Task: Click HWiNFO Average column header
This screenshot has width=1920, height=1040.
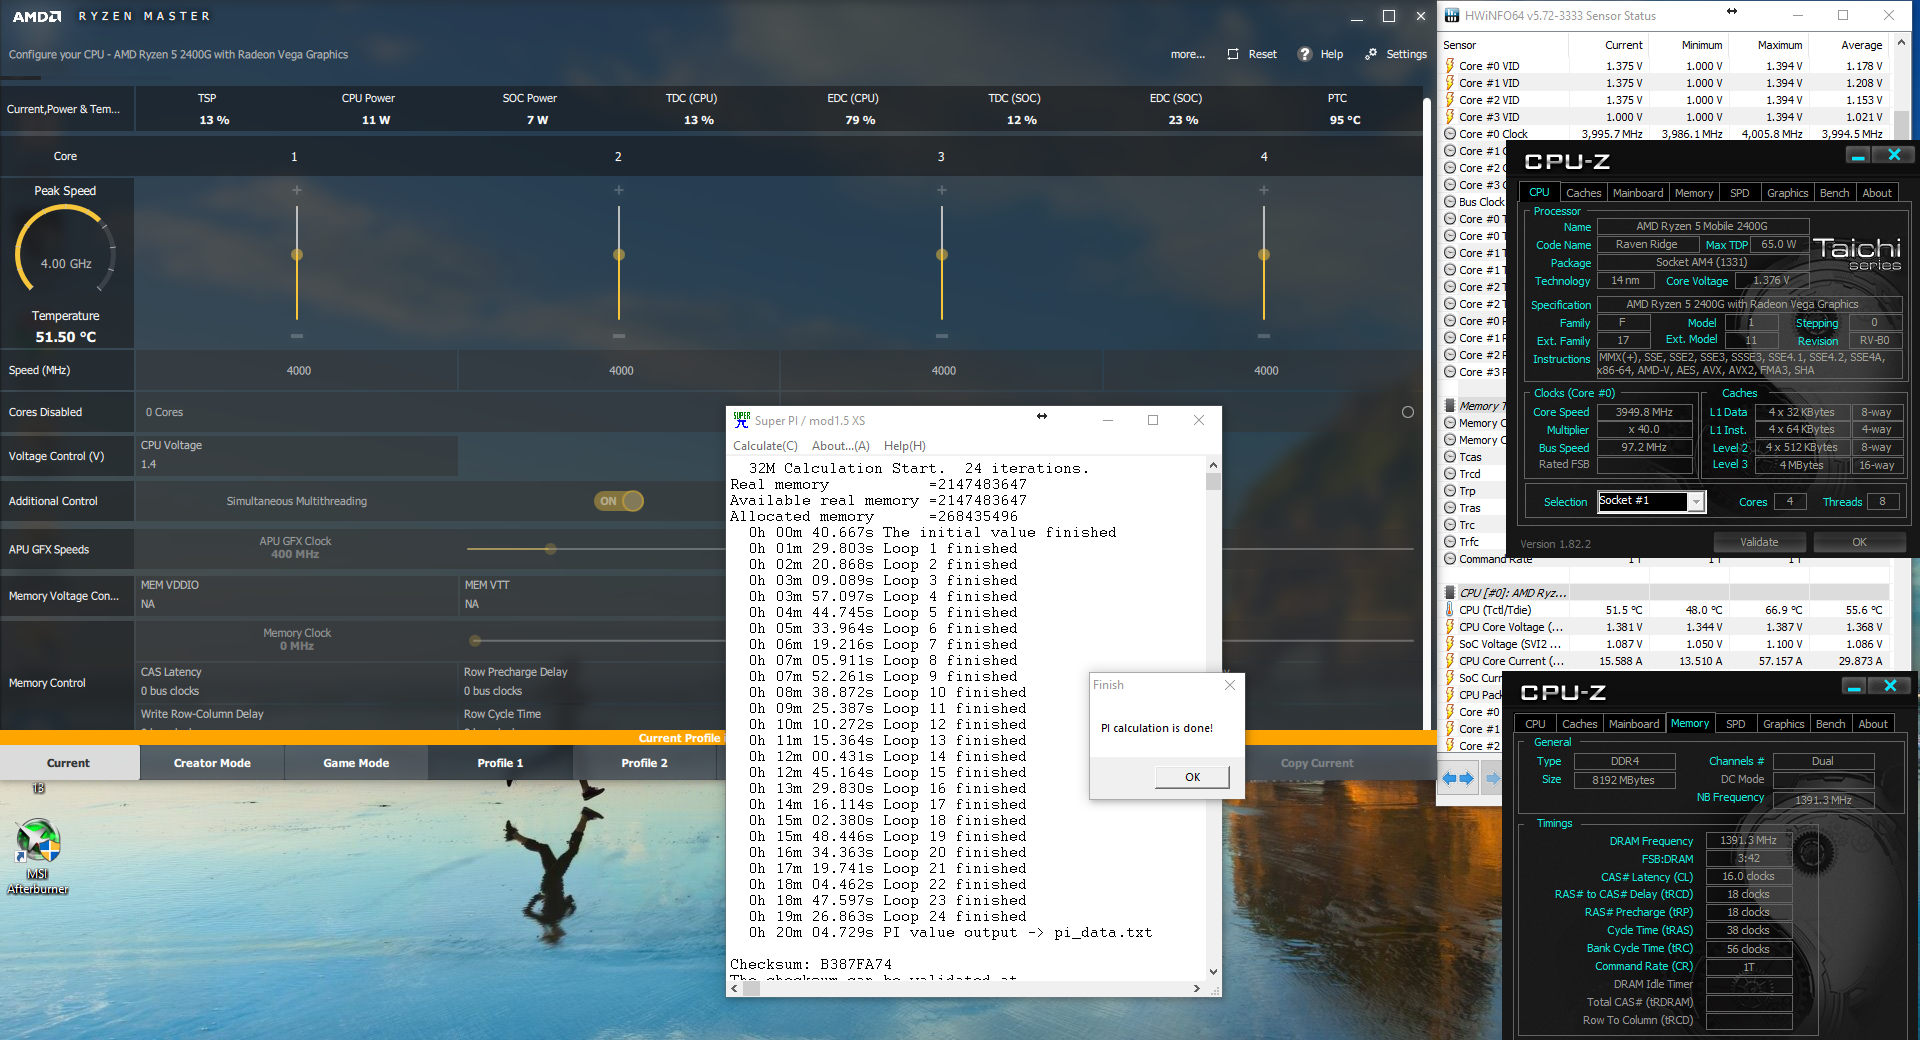Action: tap(1848, 45)
